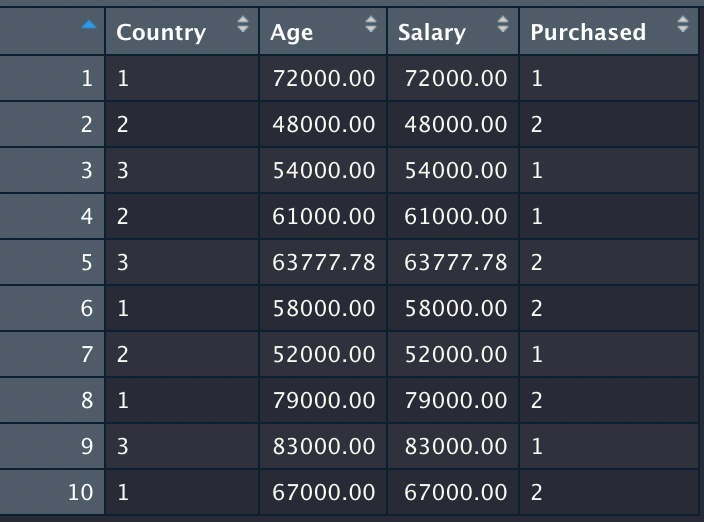704x522 pixels.
Task: Click Age cell 54000.00 in row 3
Action: [x=324, y=171]
